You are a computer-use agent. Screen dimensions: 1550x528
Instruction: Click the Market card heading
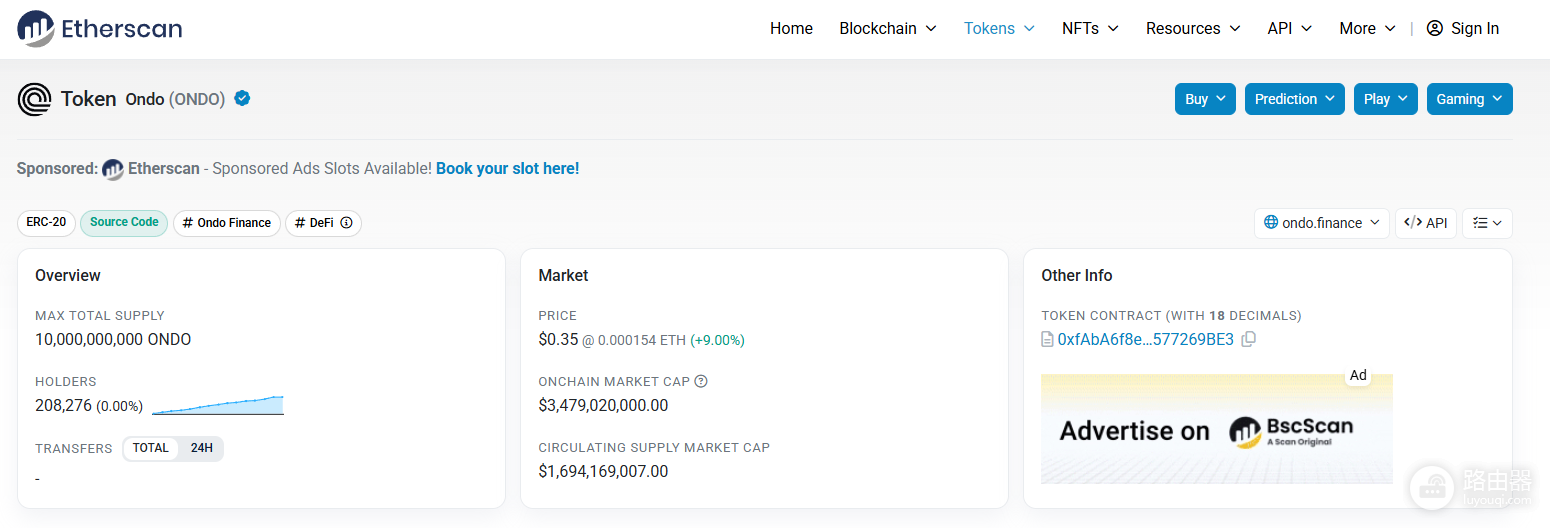click(563, 275)
